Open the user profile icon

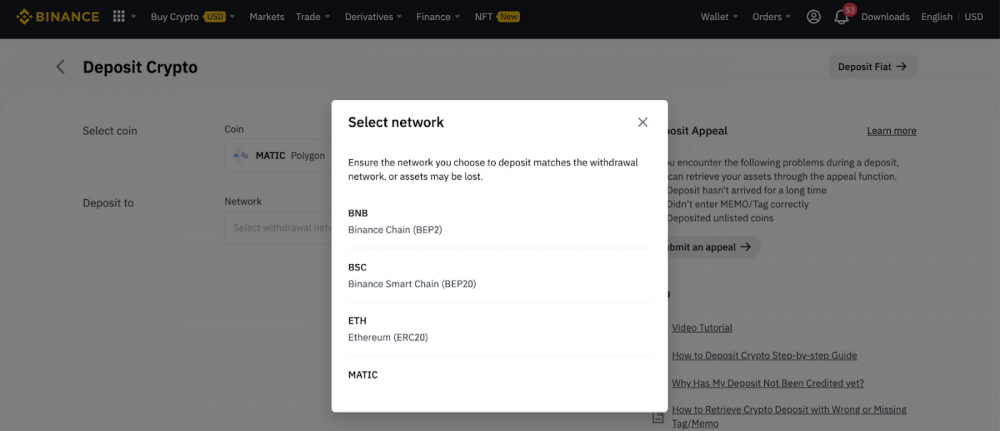coord(813,17)
